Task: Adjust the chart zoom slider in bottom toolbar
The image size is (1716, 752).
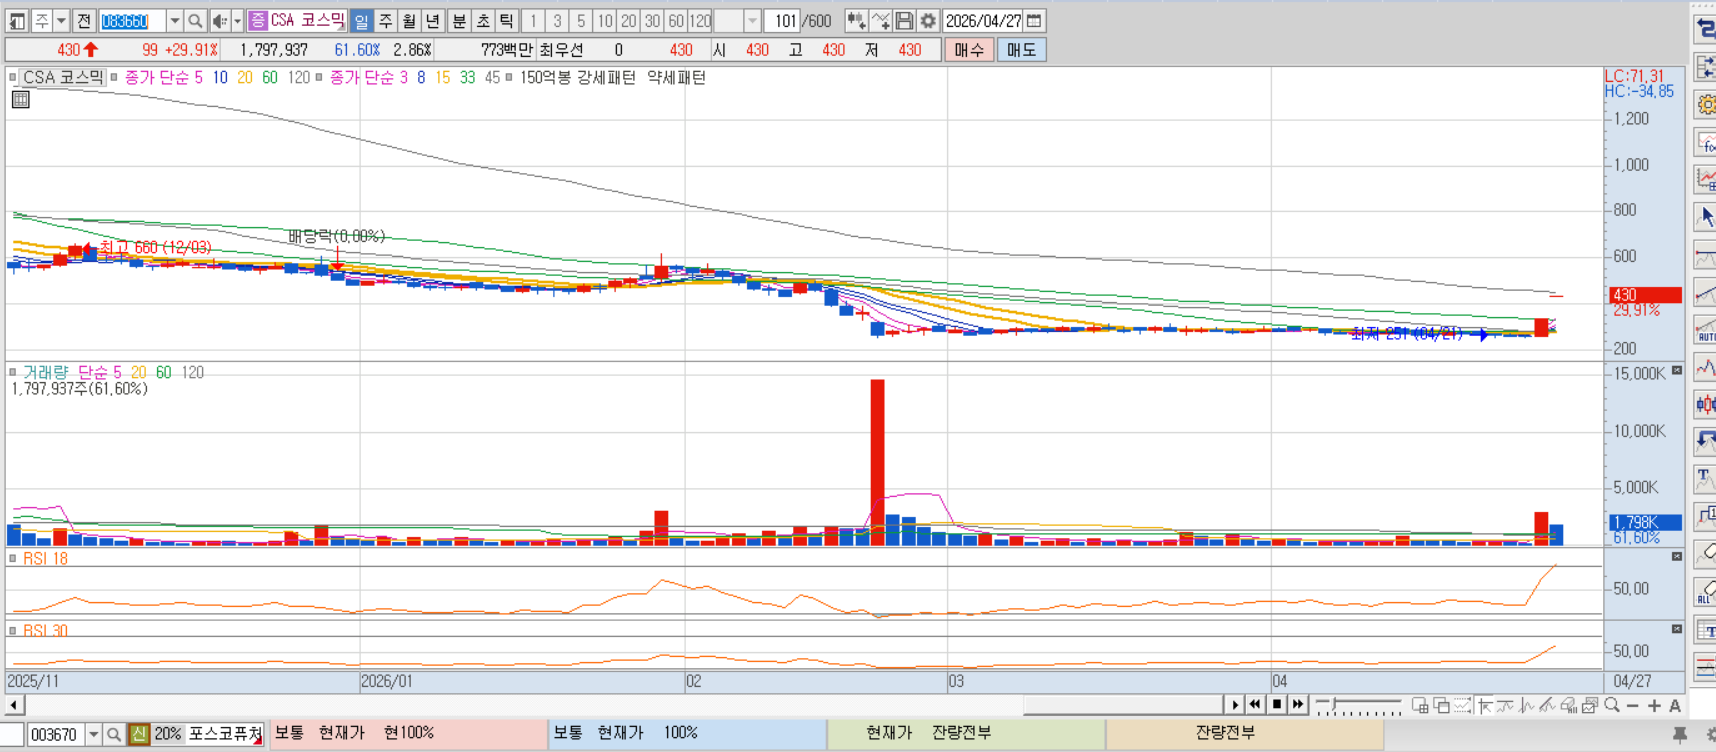Action: [x=1358, y=706]
